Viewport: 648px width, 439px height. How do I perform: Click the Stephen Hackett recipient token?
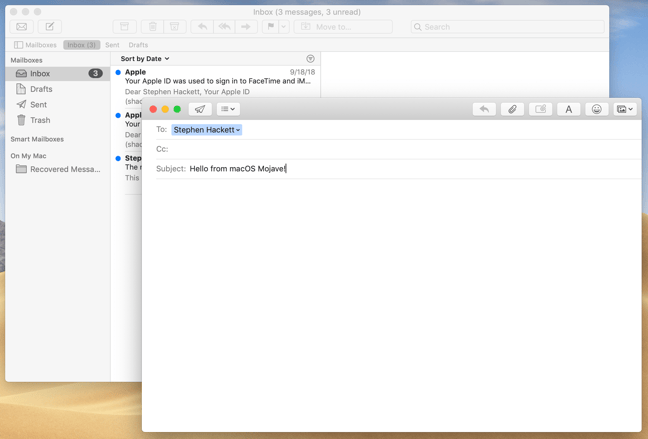pyautogui.click(x=207, y=130)
